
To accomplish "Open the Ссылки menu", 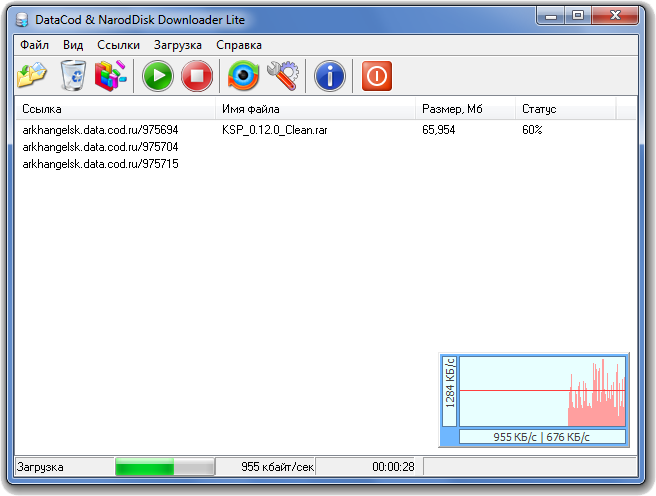I will 118,45.
